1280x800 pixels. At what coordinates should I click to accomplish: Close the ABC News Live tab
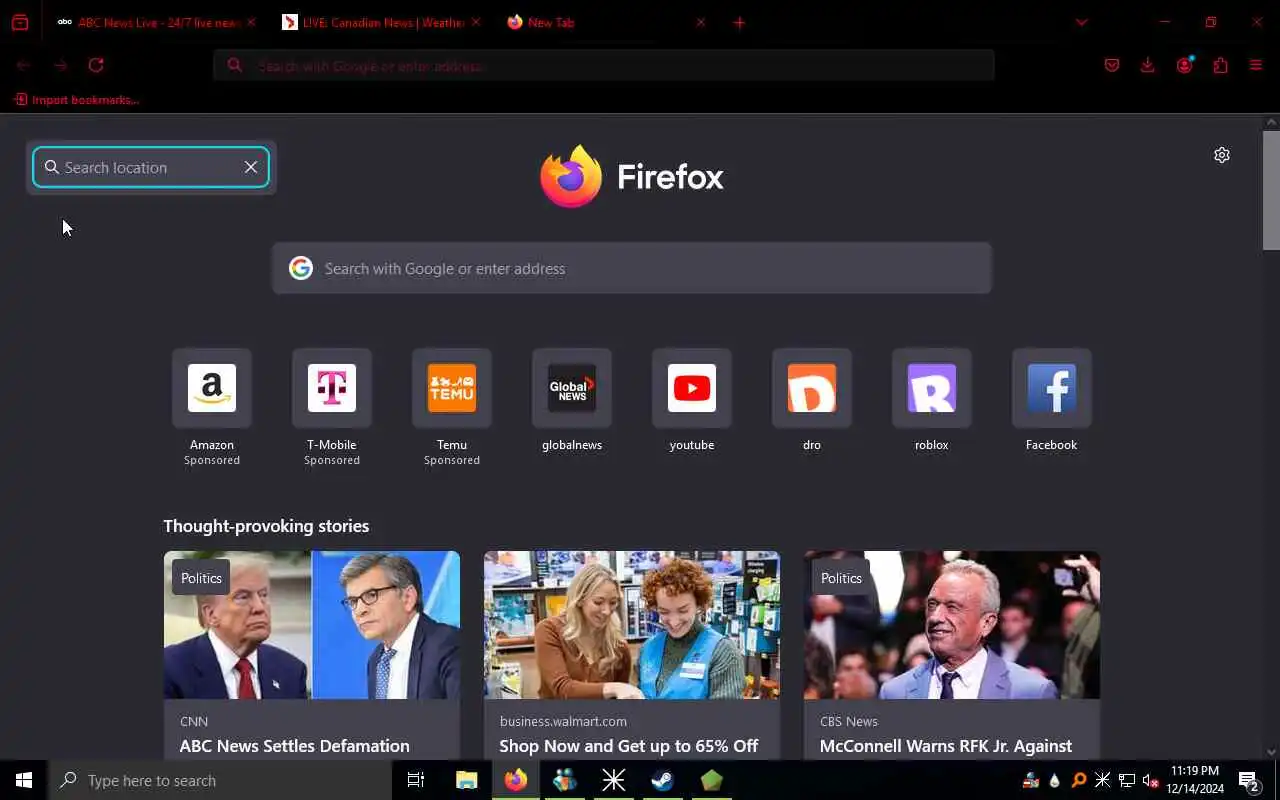click(251, 22)
